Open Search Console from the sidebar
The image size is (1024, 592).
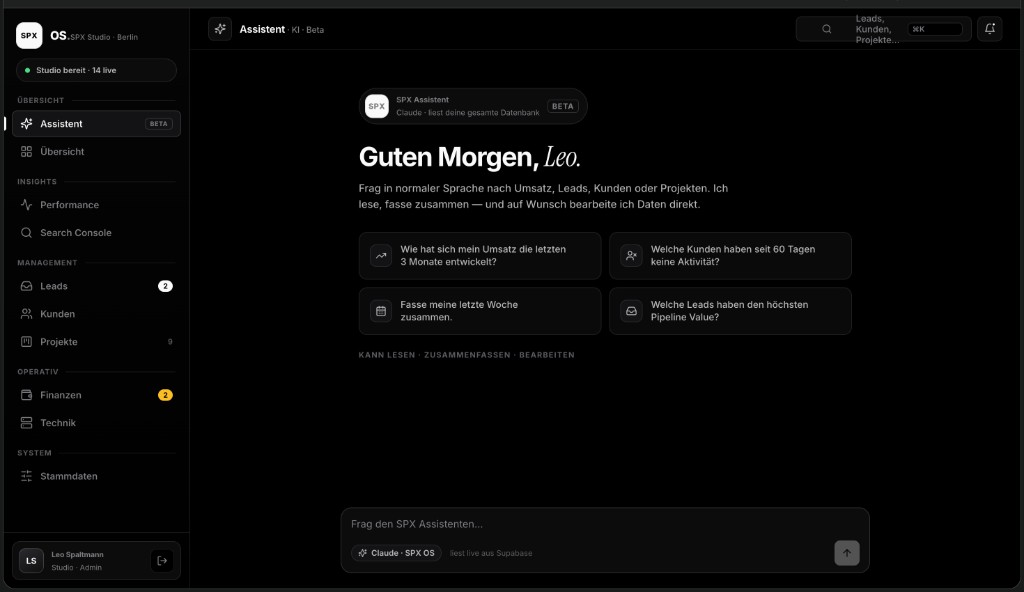point(97,233)
